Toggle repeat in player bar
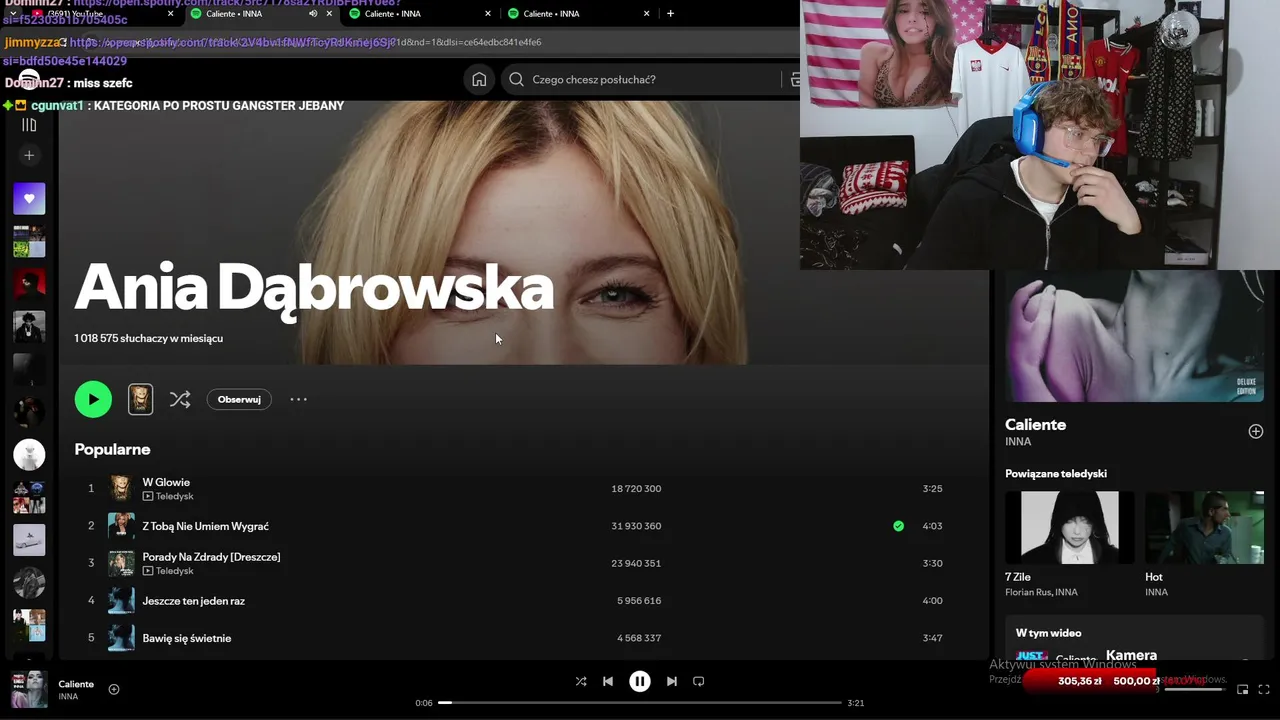 (699, 681)
